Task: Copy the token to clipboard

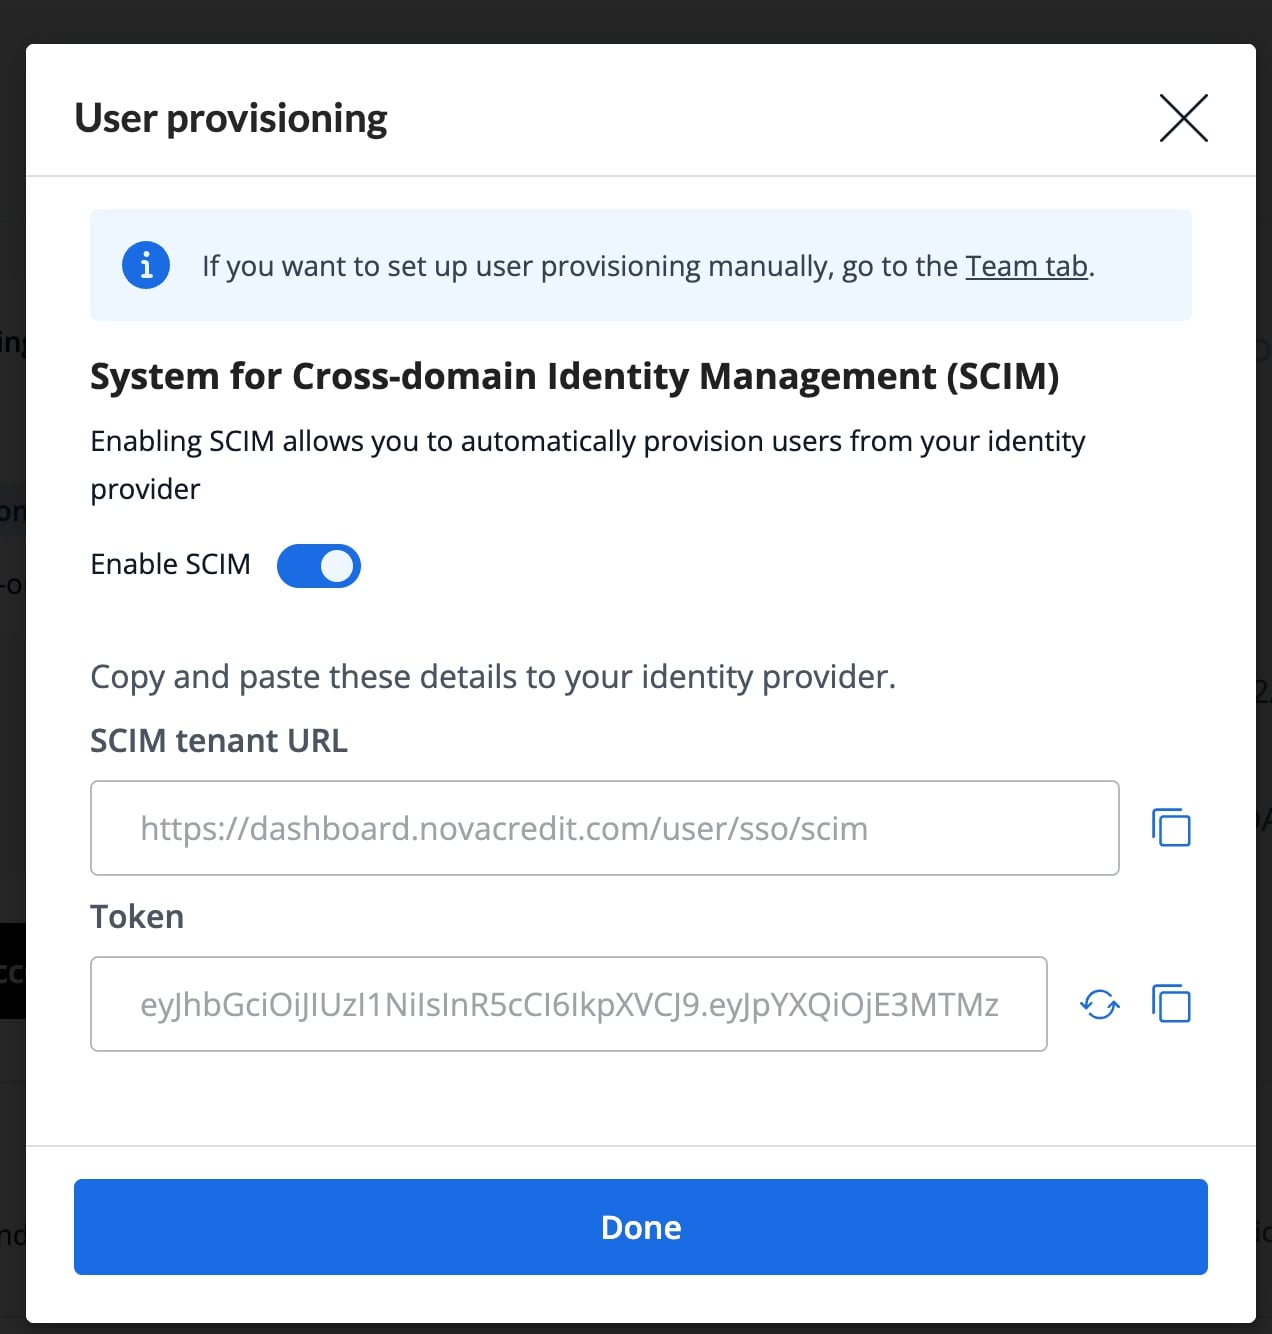Action: [1171, 1004]
